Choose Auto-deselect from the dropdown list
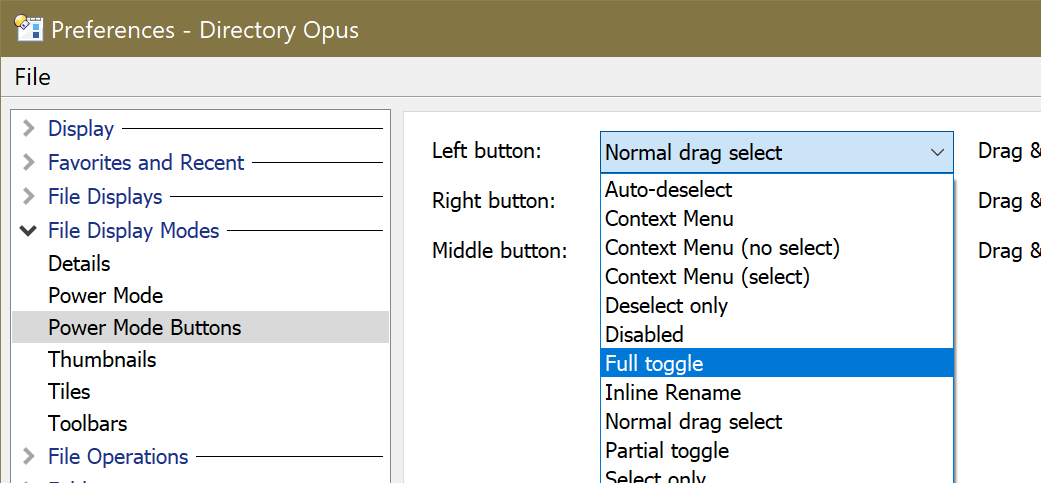This screenshot has height=483, width=1041. (x=777, y=189)
